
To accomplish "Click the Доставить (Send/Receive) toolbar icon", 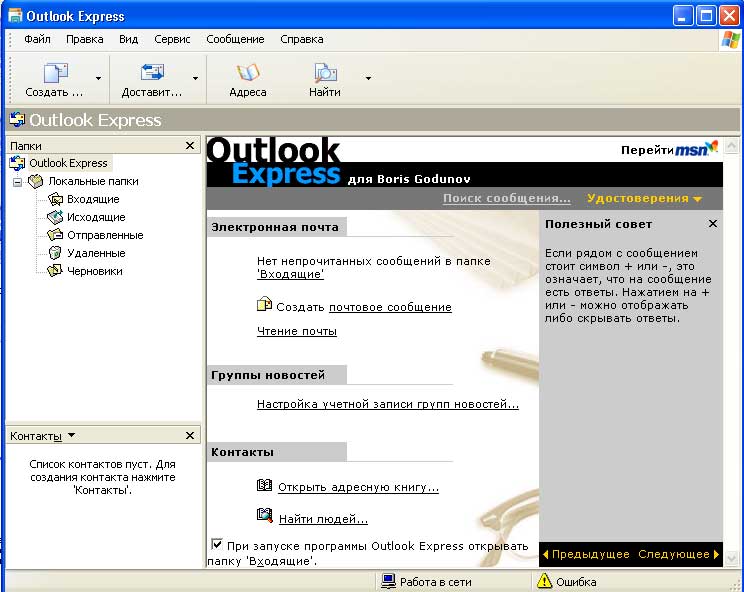I will (152, 73).
